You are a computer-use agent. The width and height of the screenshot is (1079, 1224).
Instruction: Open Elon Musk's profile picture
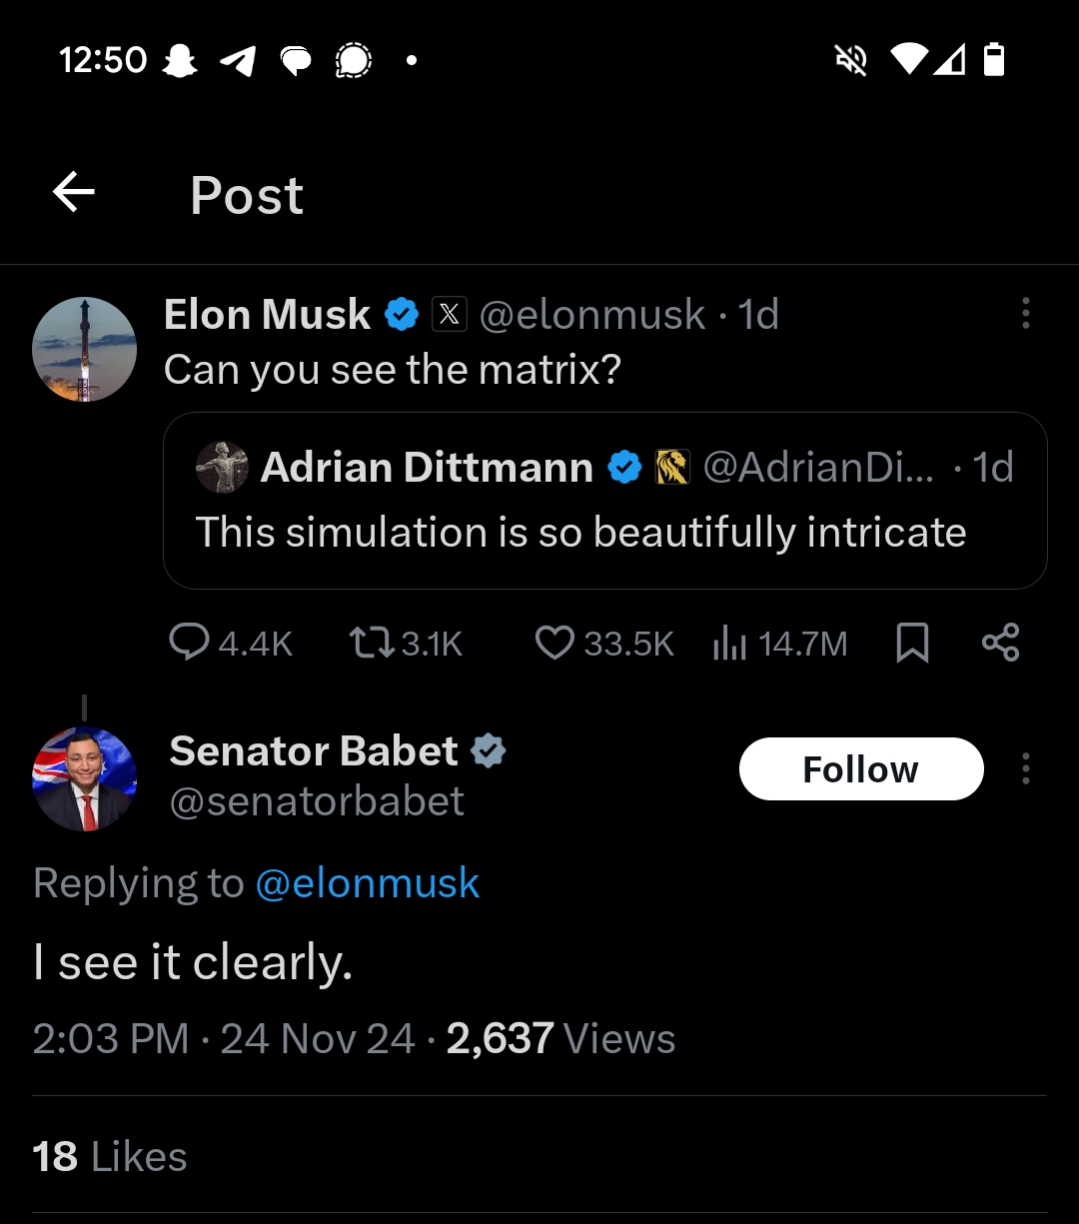pyautogui.click(x=85, y=349)
